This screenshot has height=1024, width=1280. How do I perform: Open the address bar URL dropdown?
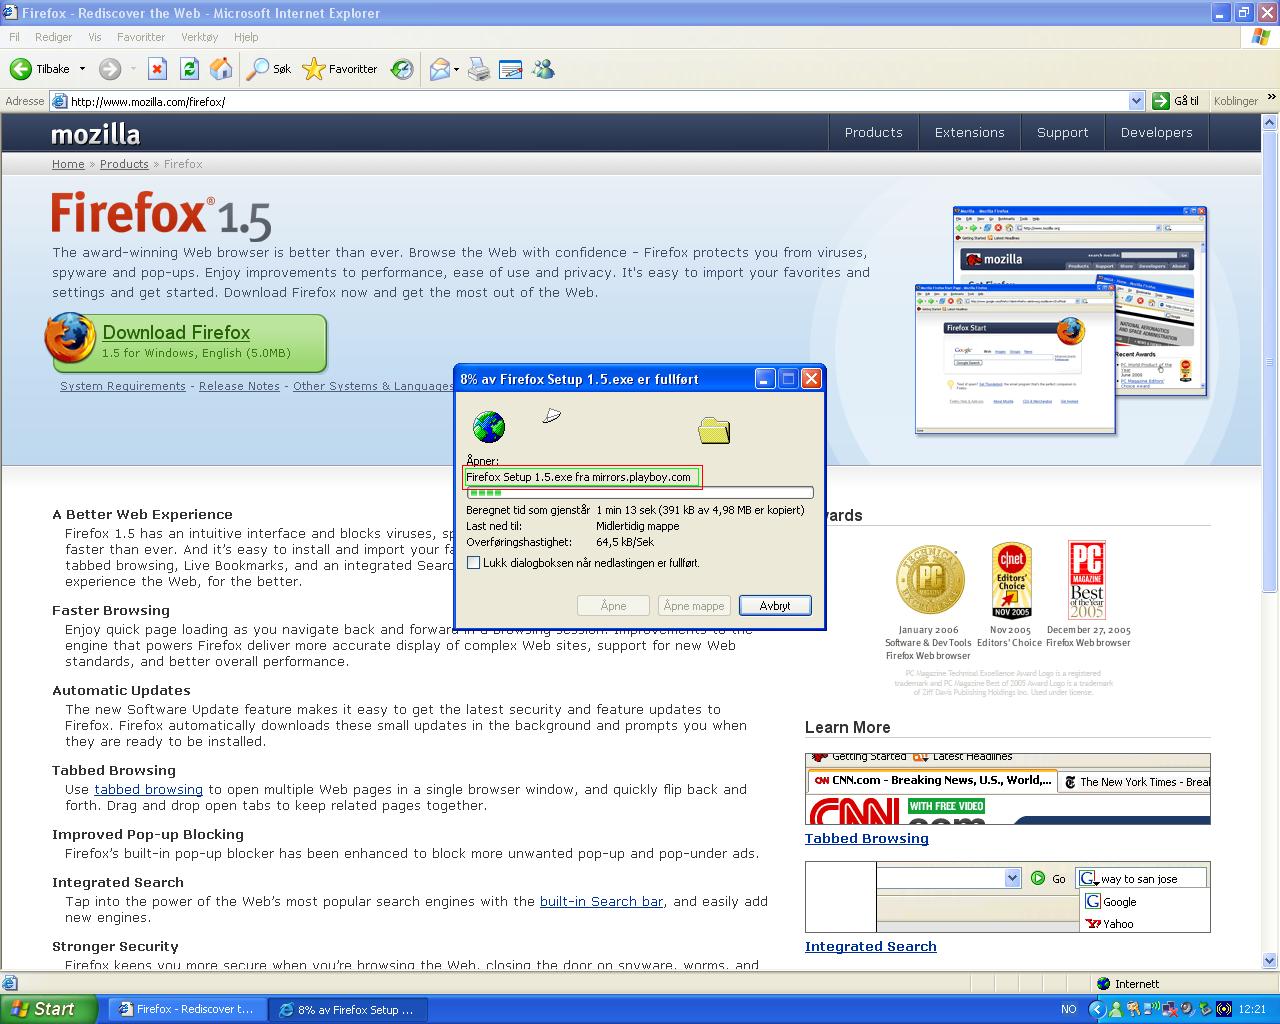1136,101
